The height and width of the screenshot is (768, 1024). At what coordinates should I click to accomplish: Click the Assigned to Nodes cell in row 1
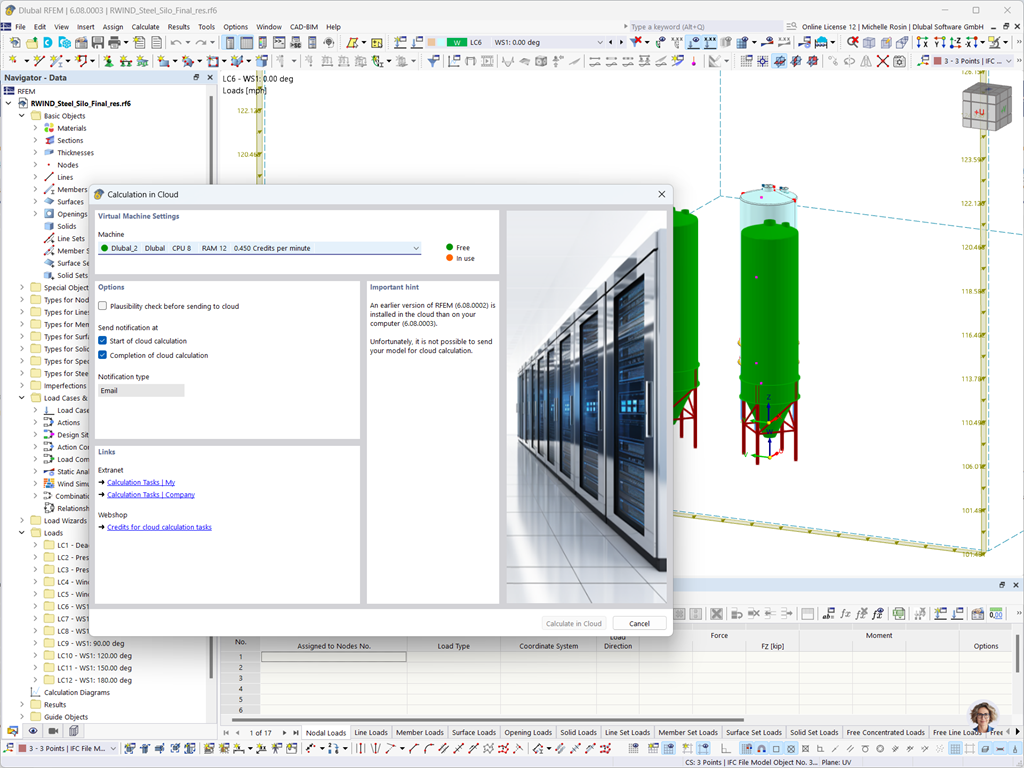pos(334,656)
